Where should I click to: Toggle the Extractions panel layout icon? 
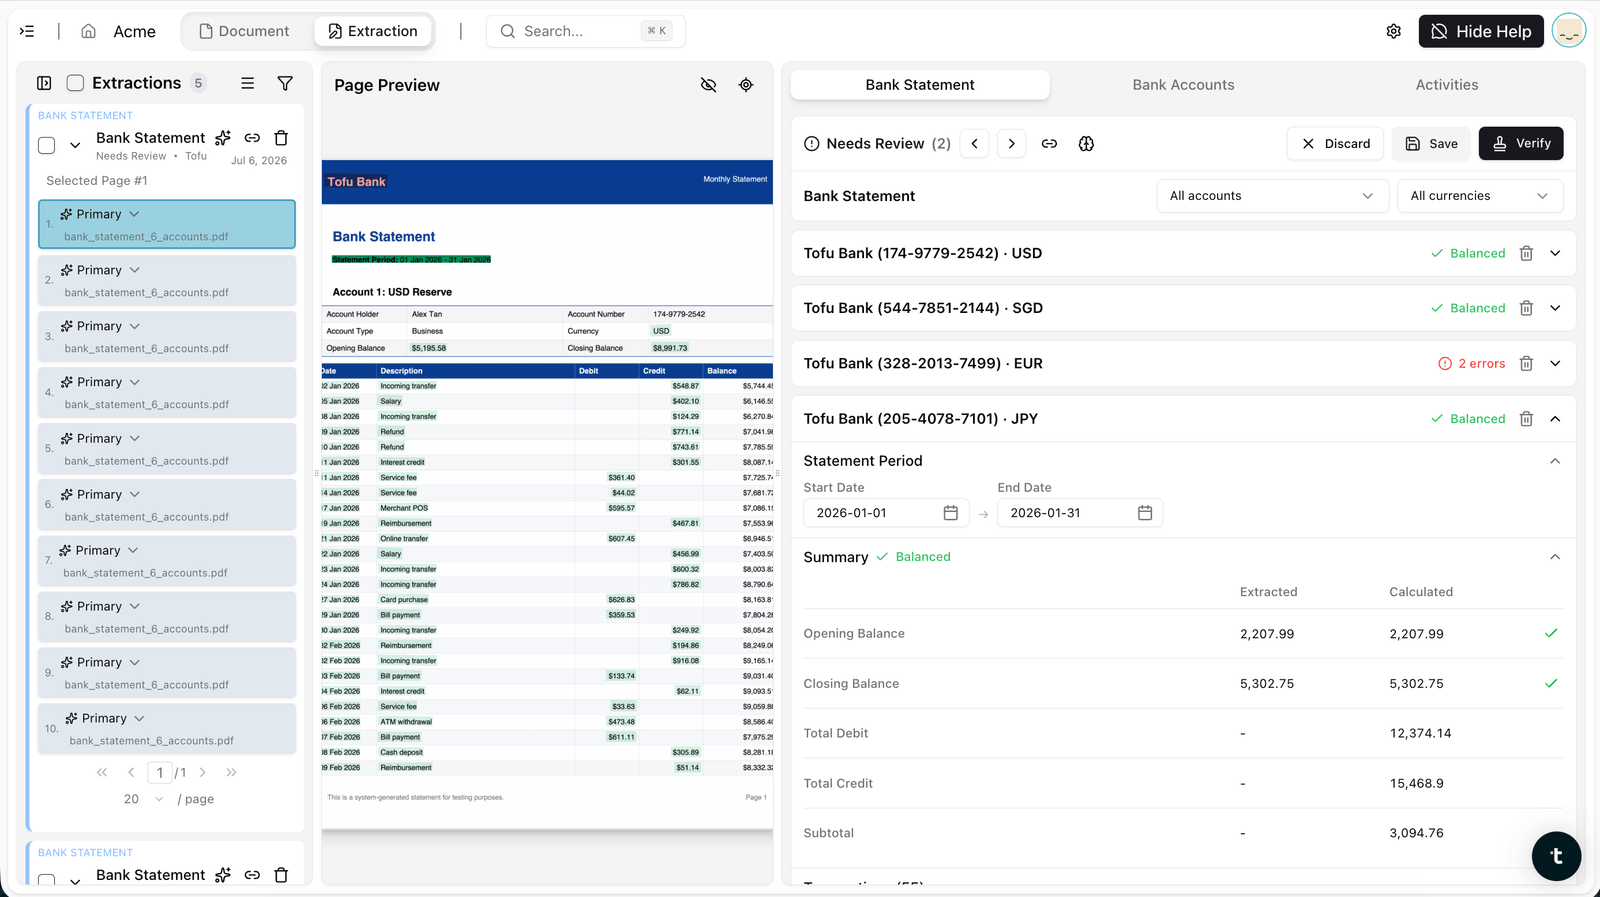coord(44,83)
